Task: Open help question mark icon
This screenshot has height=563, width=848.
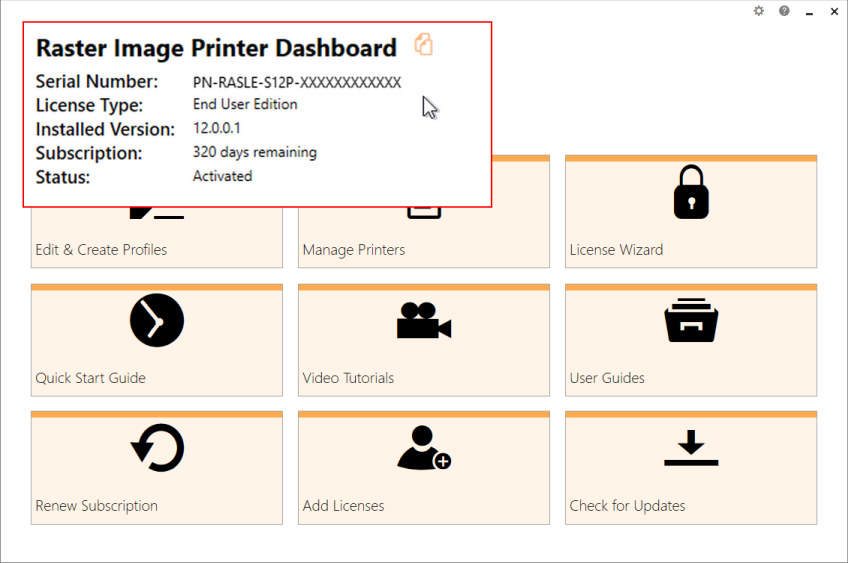Action: (784, 11)
